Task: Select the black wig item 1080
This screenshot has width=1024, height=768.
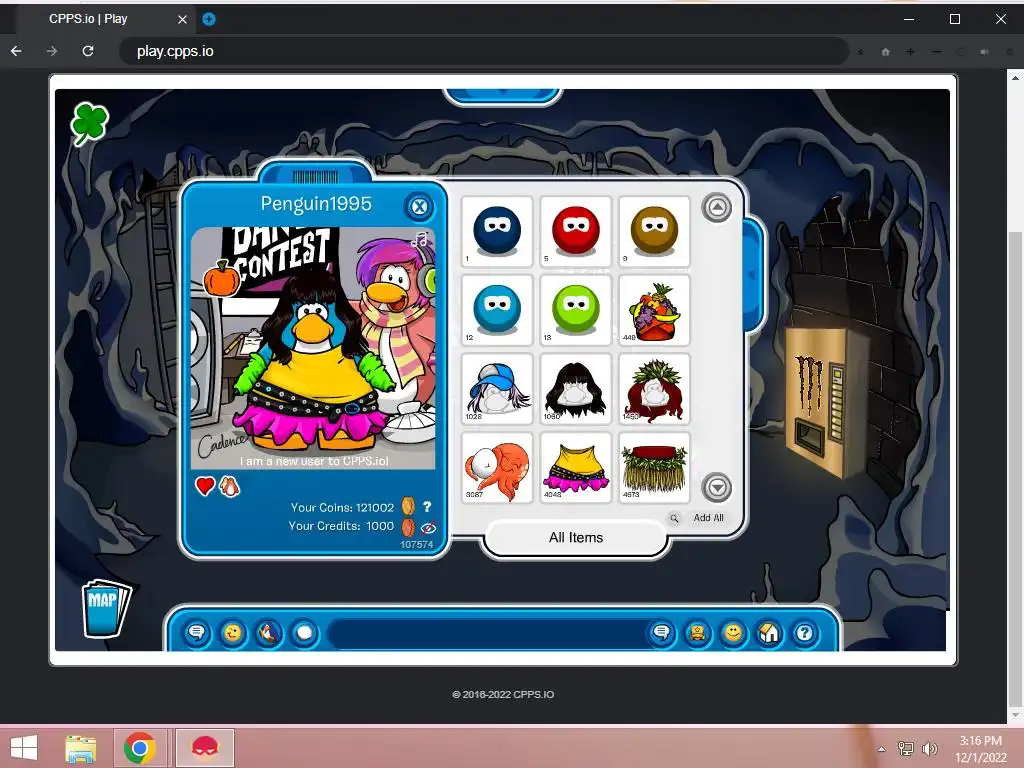Action: click(x=576, y=389)
